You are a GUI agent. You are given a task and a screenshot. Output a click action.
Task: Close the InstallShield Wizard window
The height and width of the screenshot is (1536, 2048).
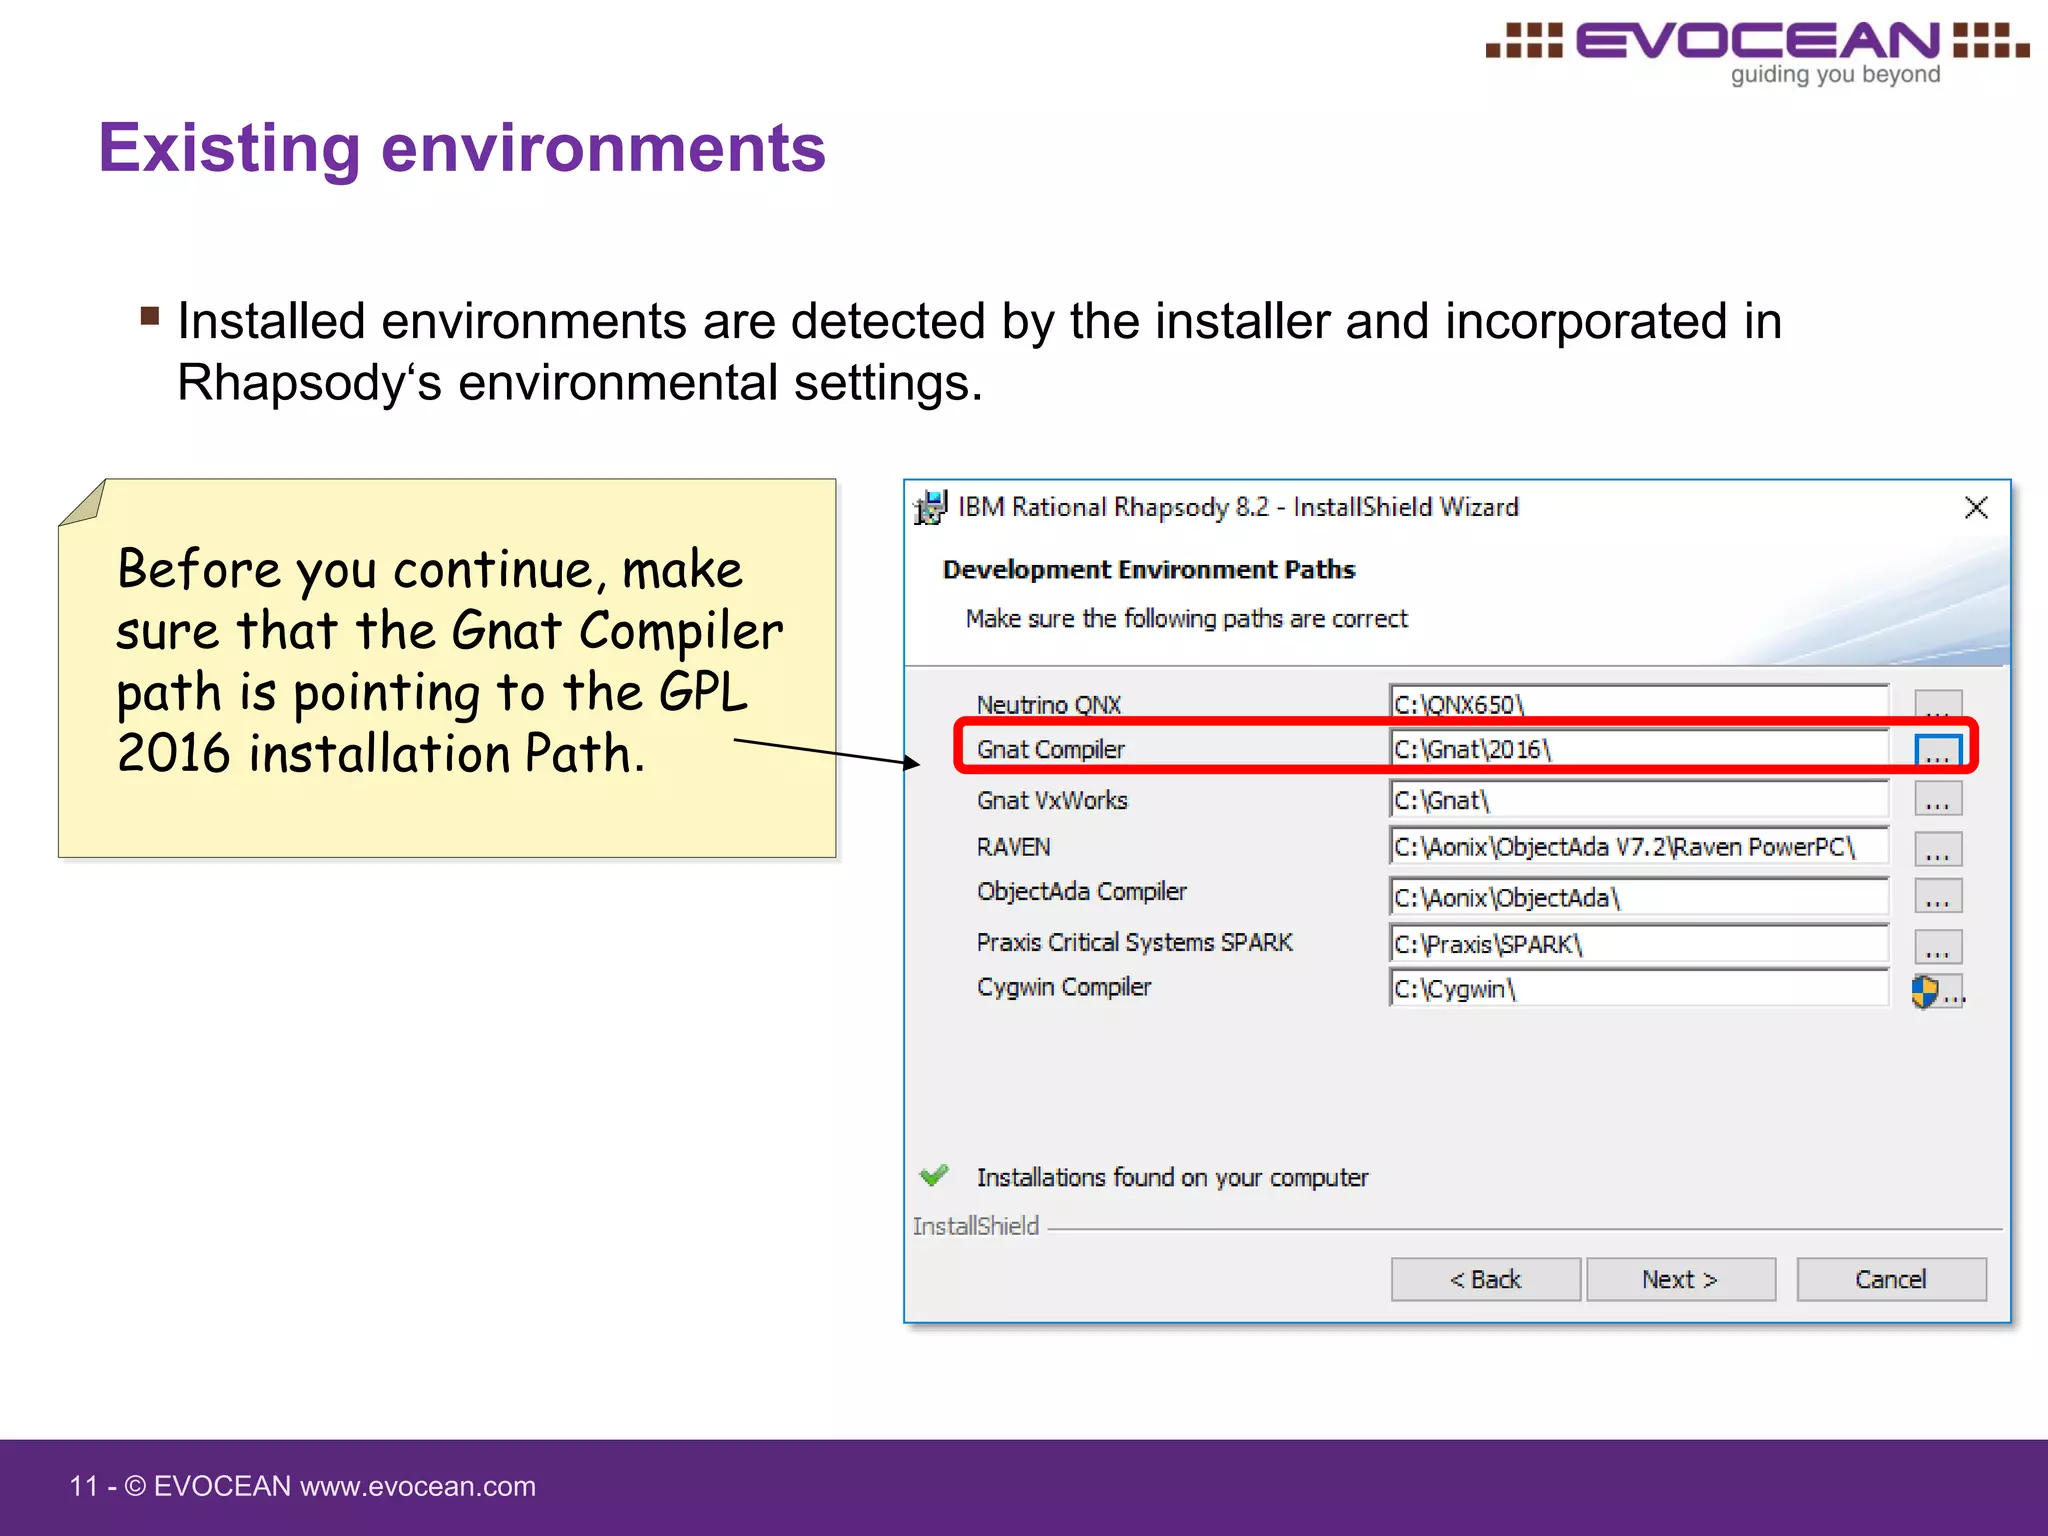(1976, 508)
